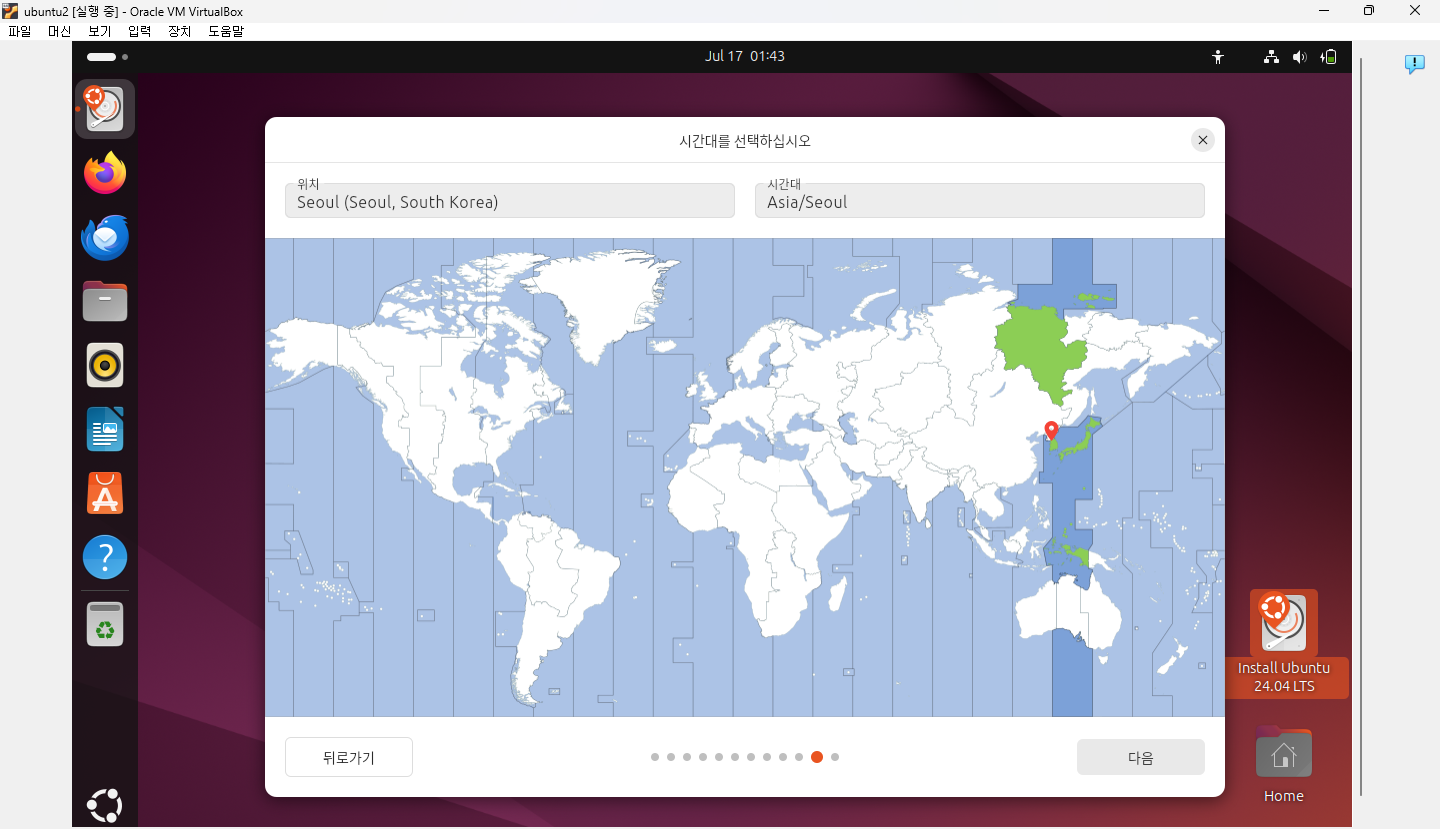The width and height of the screenshot is (1440, 829).
Task: Open the Help icon in dock
Action: coord(105,557)
